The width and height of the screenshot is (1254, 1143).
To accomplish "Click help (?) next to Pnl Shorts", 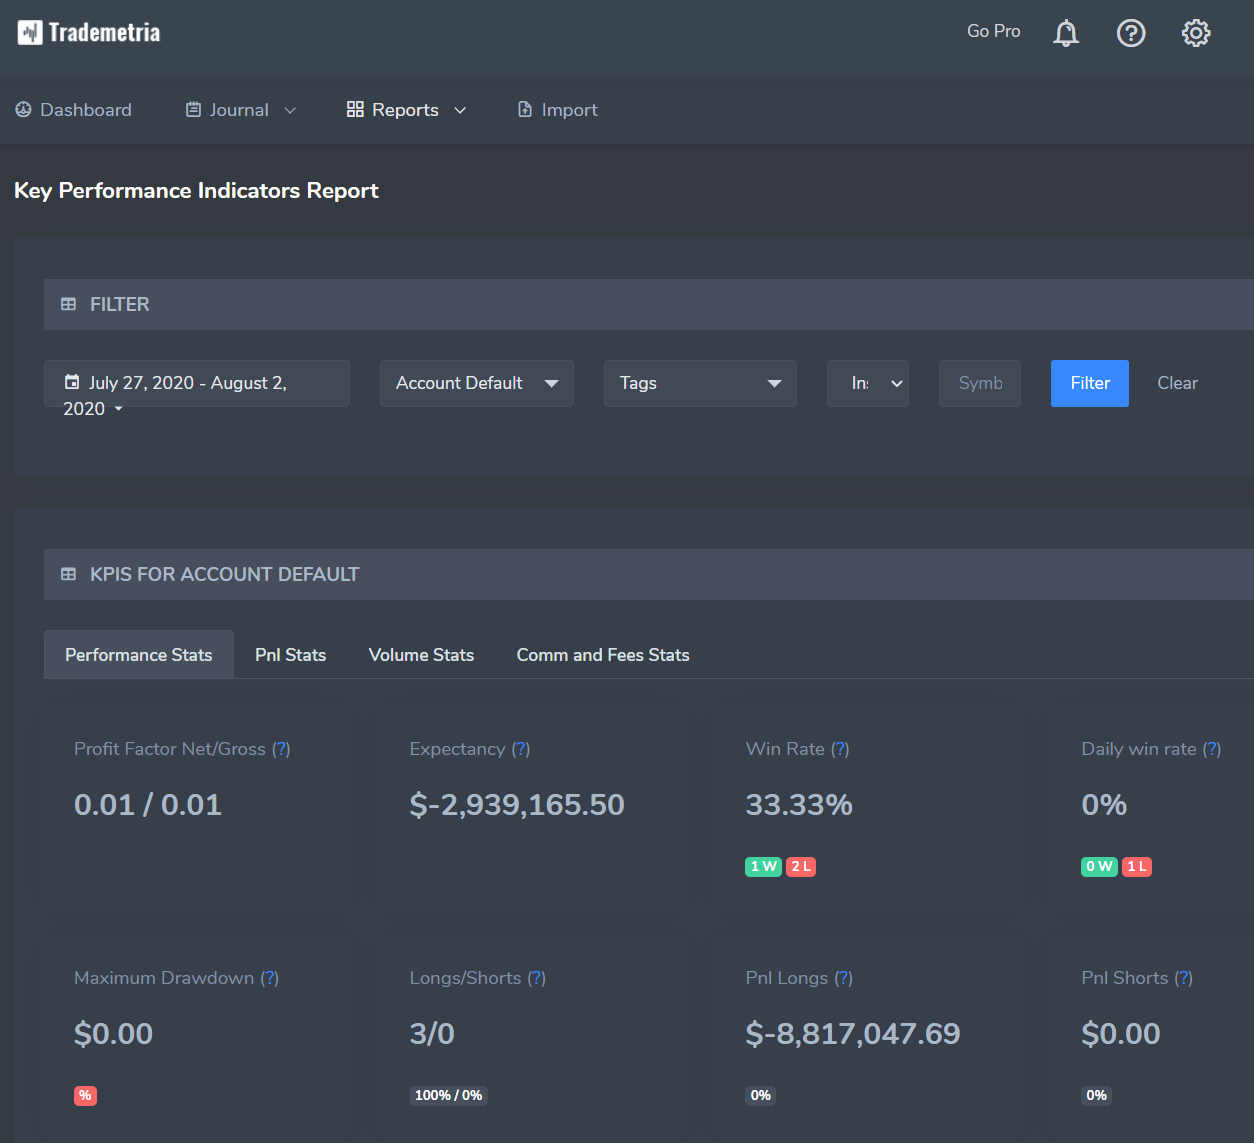I will 1184,978.
